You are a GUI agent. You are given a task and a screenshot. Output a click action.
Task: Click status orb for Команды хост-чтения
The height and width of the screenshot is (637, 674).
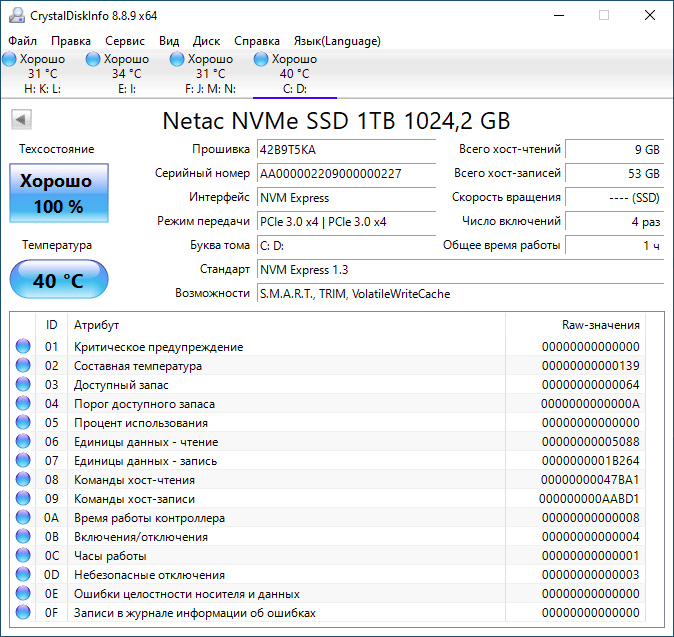click(23, 479)
